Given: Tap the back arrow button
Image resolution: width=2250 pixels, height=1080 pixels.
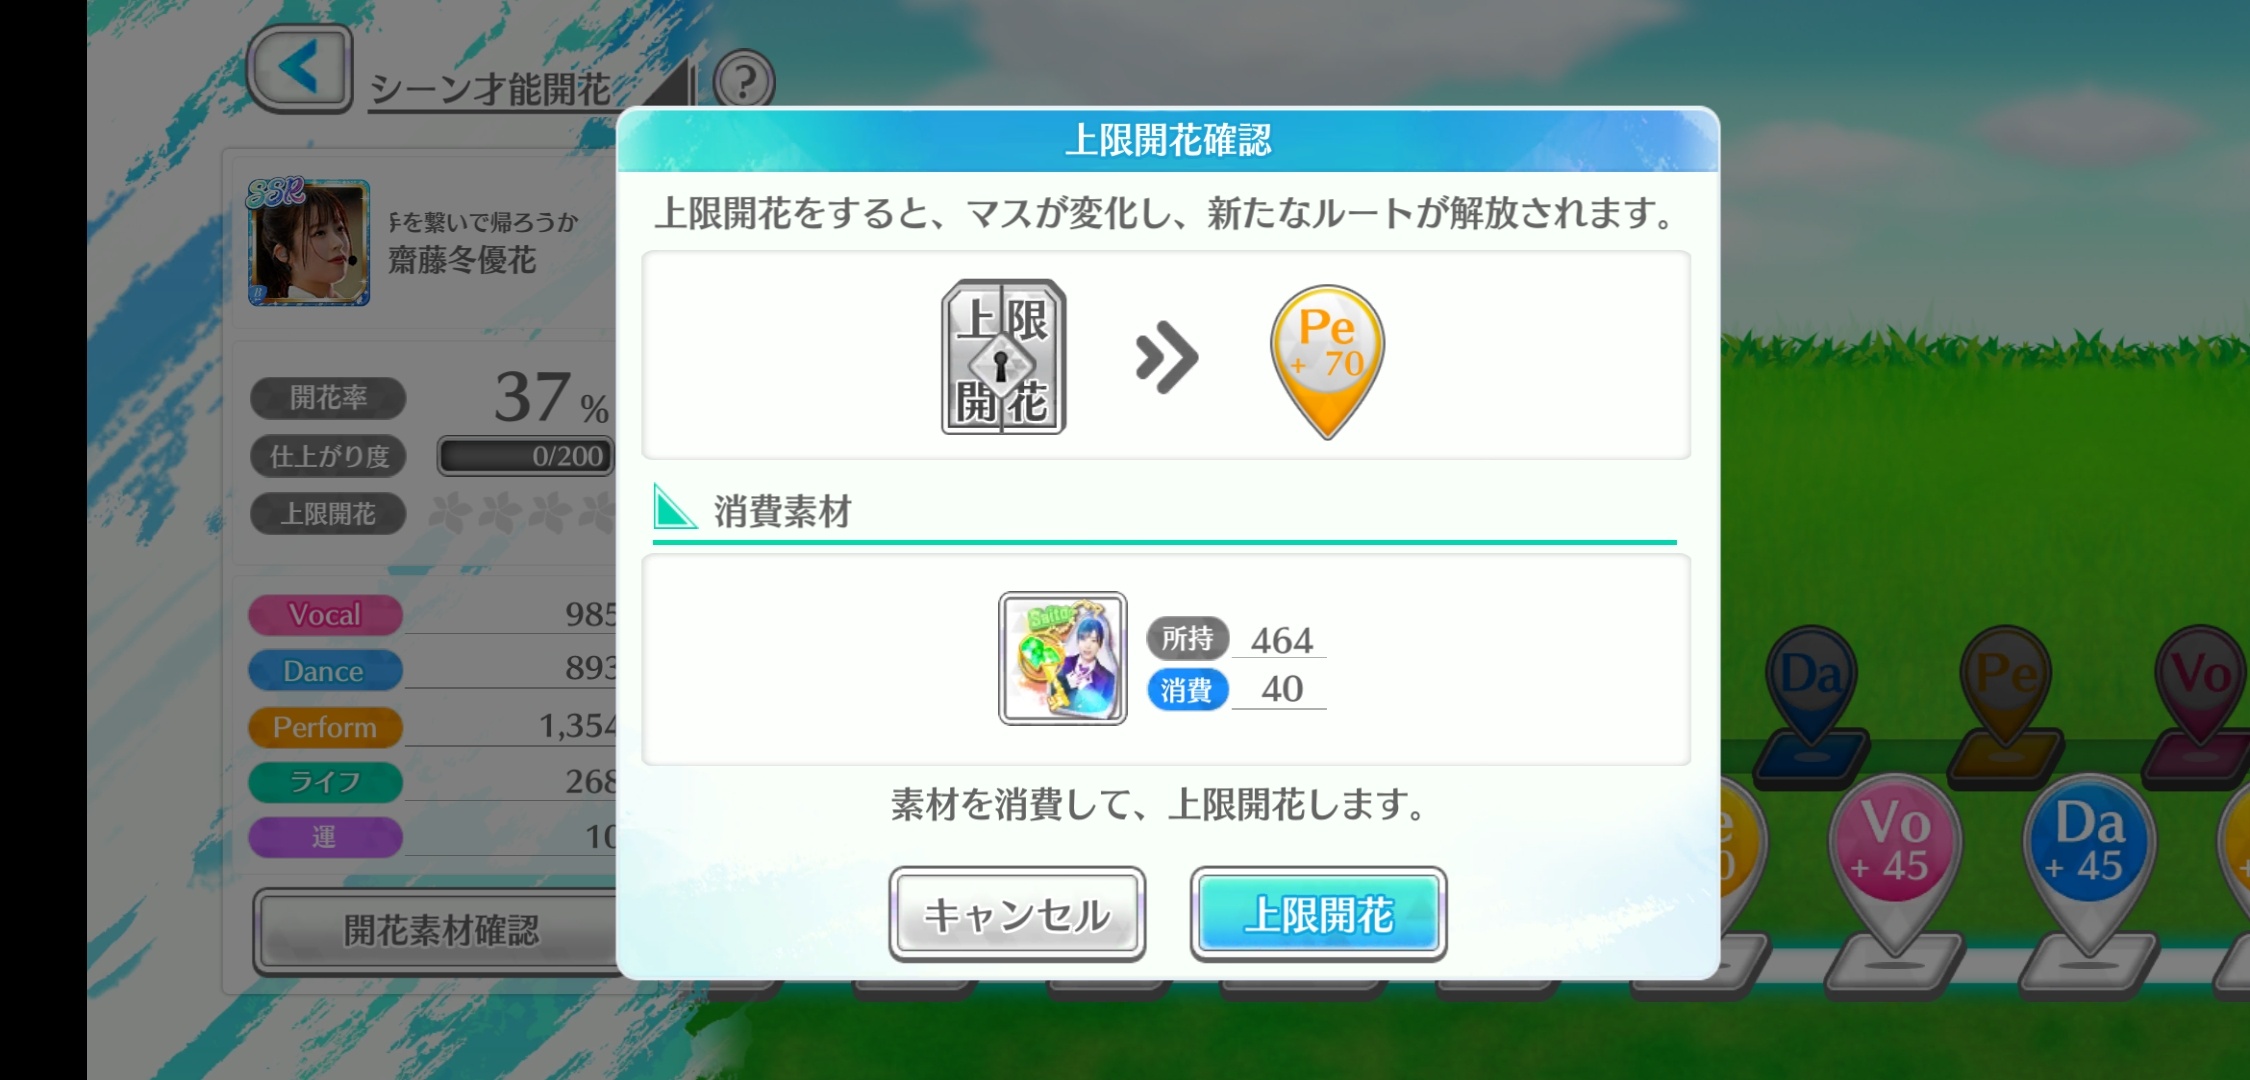Looking at the screenshot, I should (x=299, y=68).
